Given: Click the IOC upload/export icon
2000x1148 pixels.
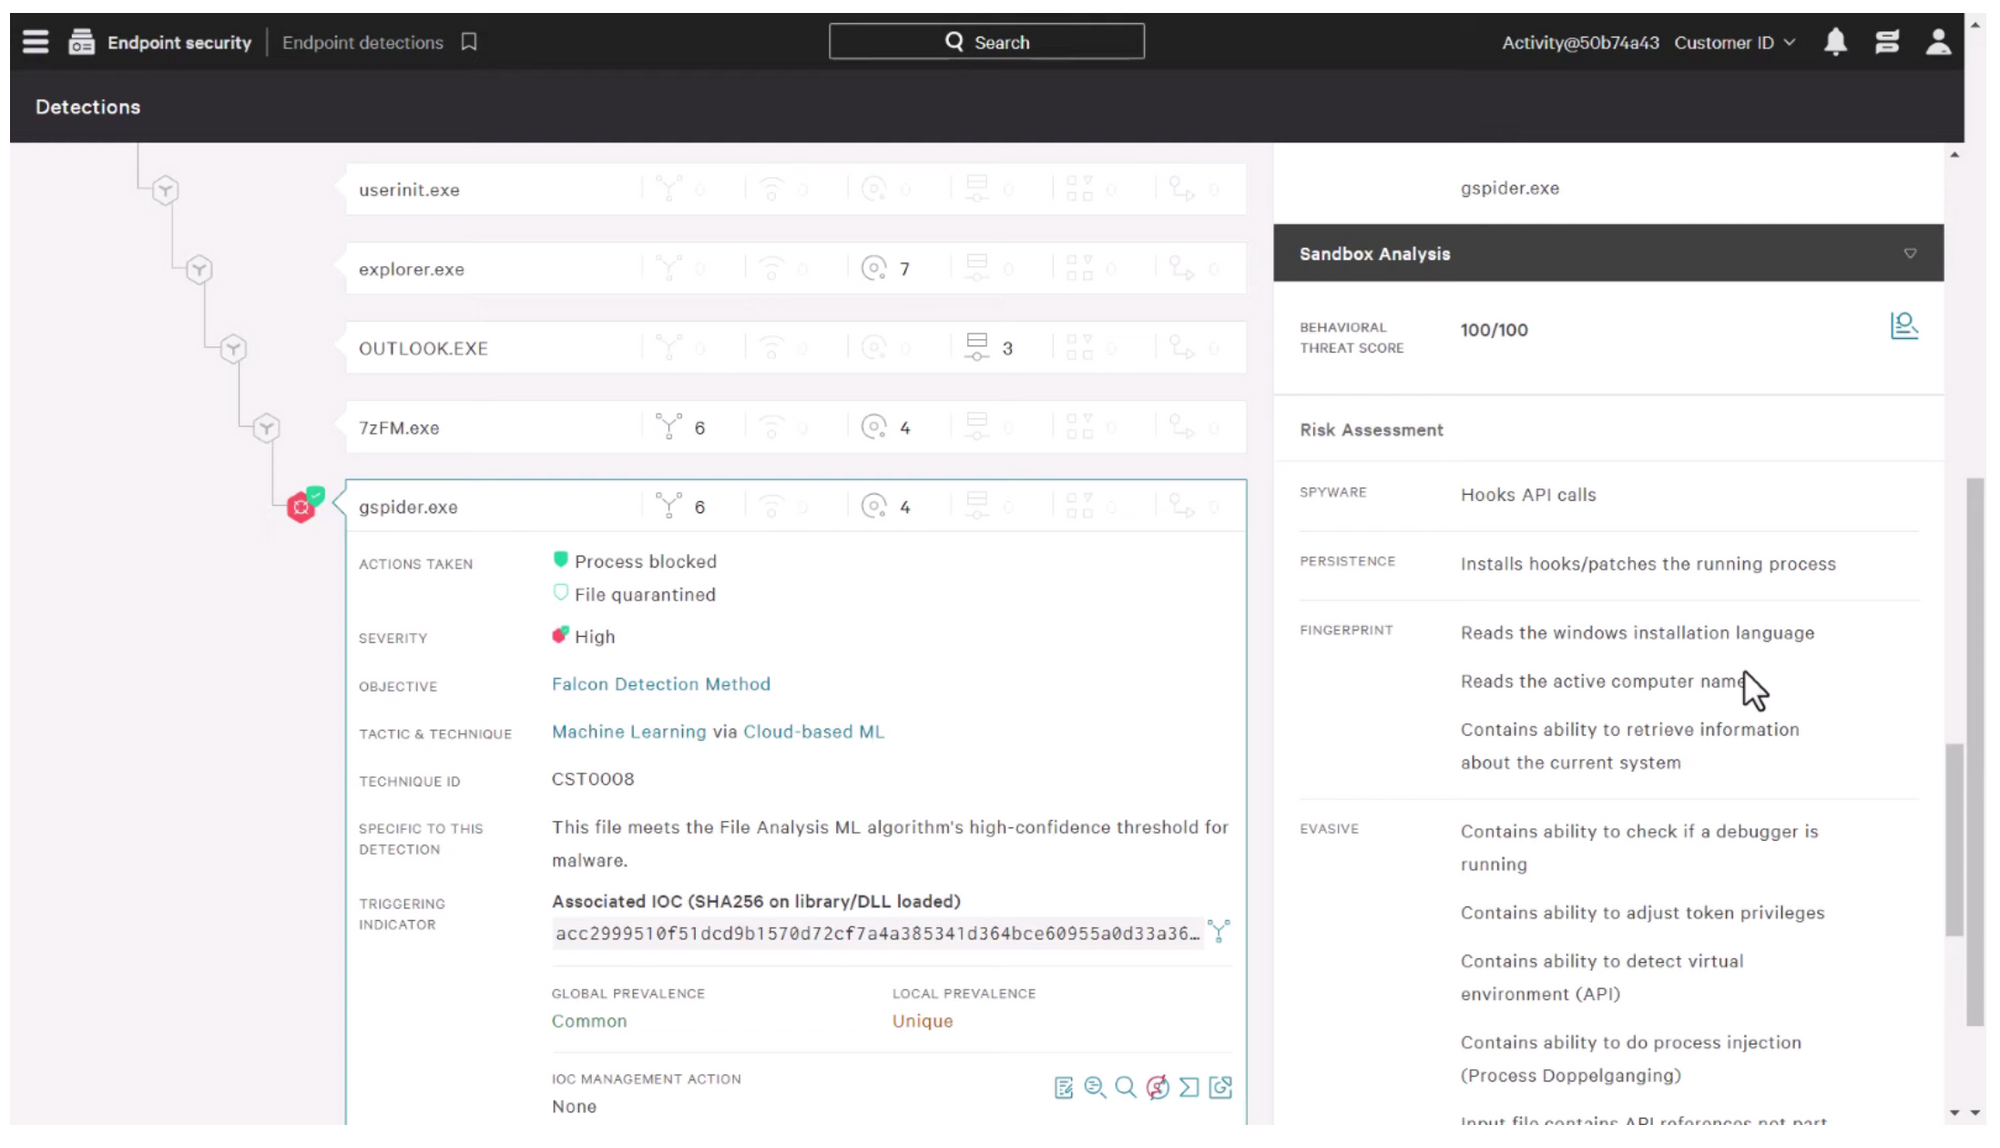Looking at the screenshot, I should pos(1221,1088).
